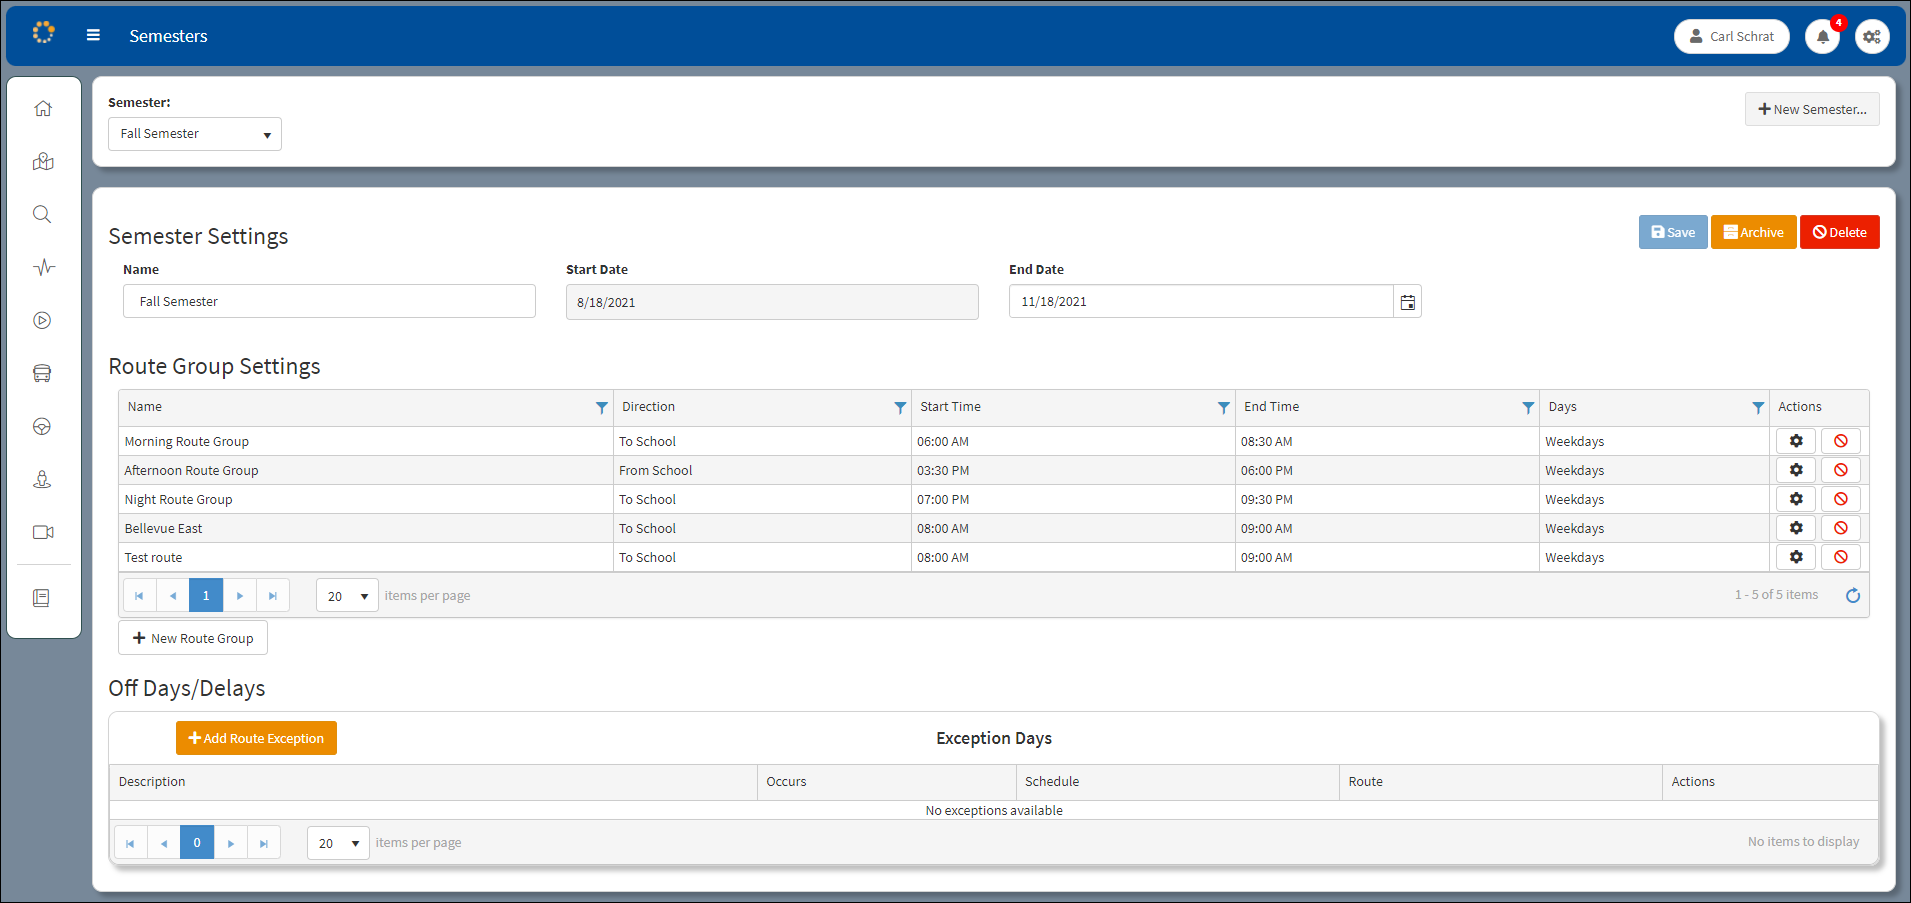This screenshot has height=903, width=1911.
Task: Click the semester Name input field
Action: click(329, 302)
